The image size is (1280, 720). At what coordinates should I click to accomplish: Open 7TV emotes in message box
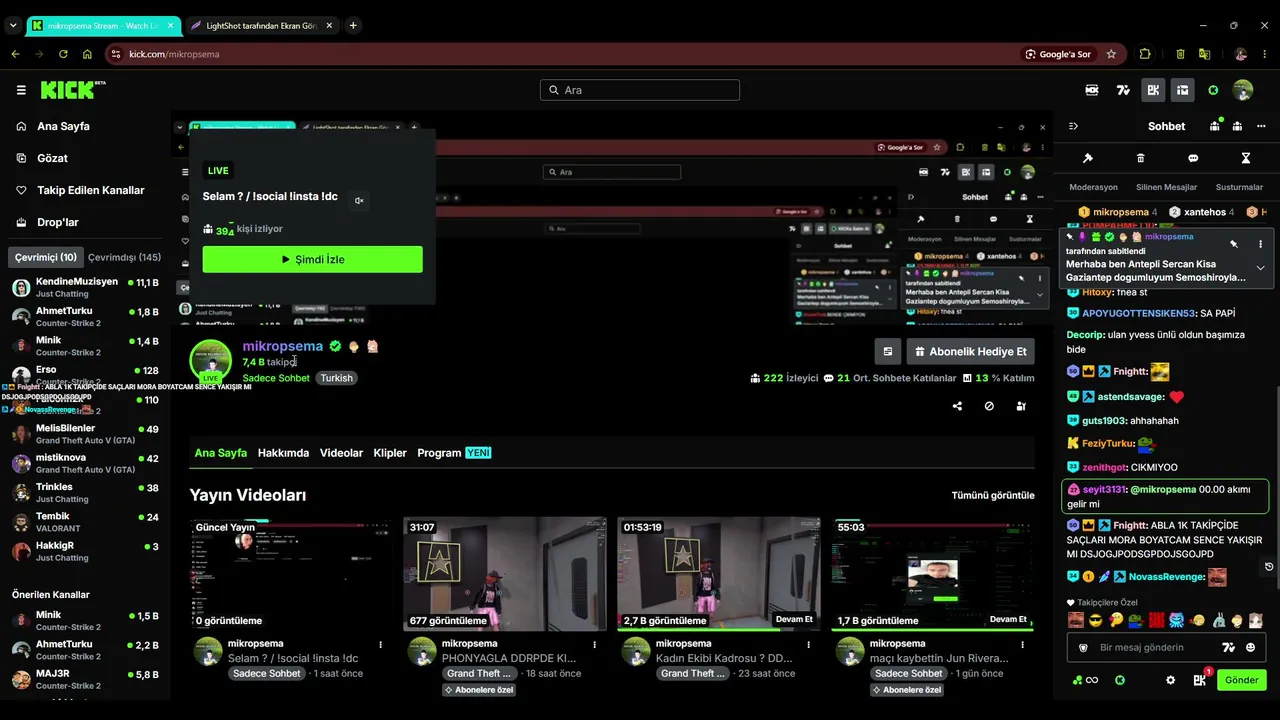1229,648
